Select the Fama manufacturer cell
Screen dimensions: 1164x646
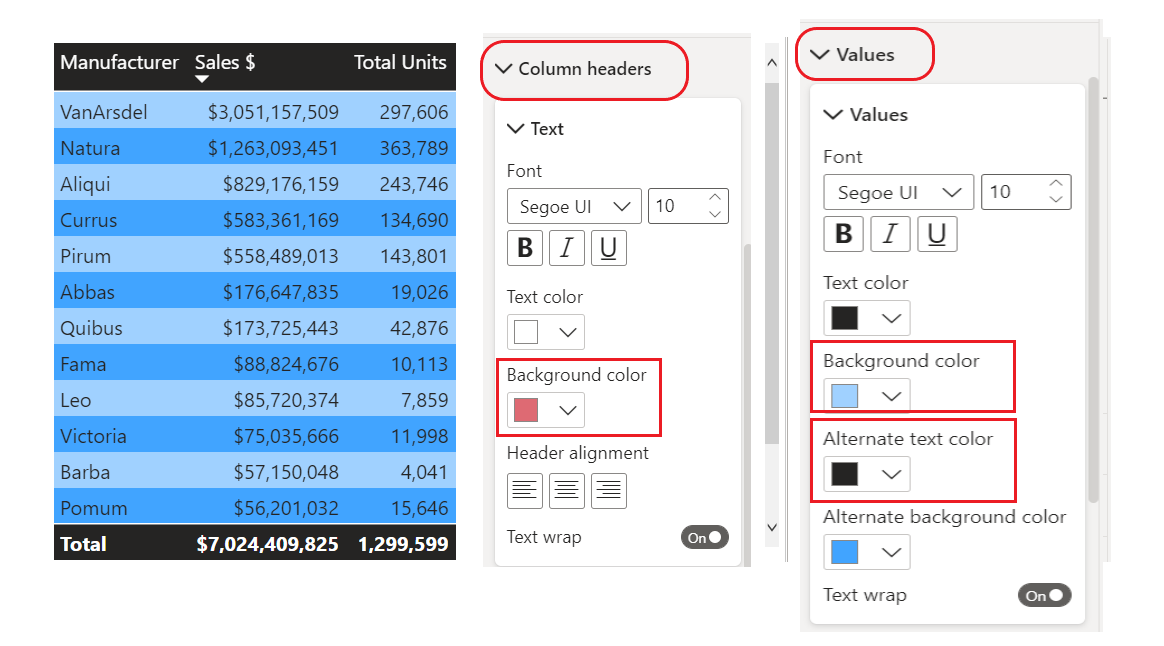(83, 364)
